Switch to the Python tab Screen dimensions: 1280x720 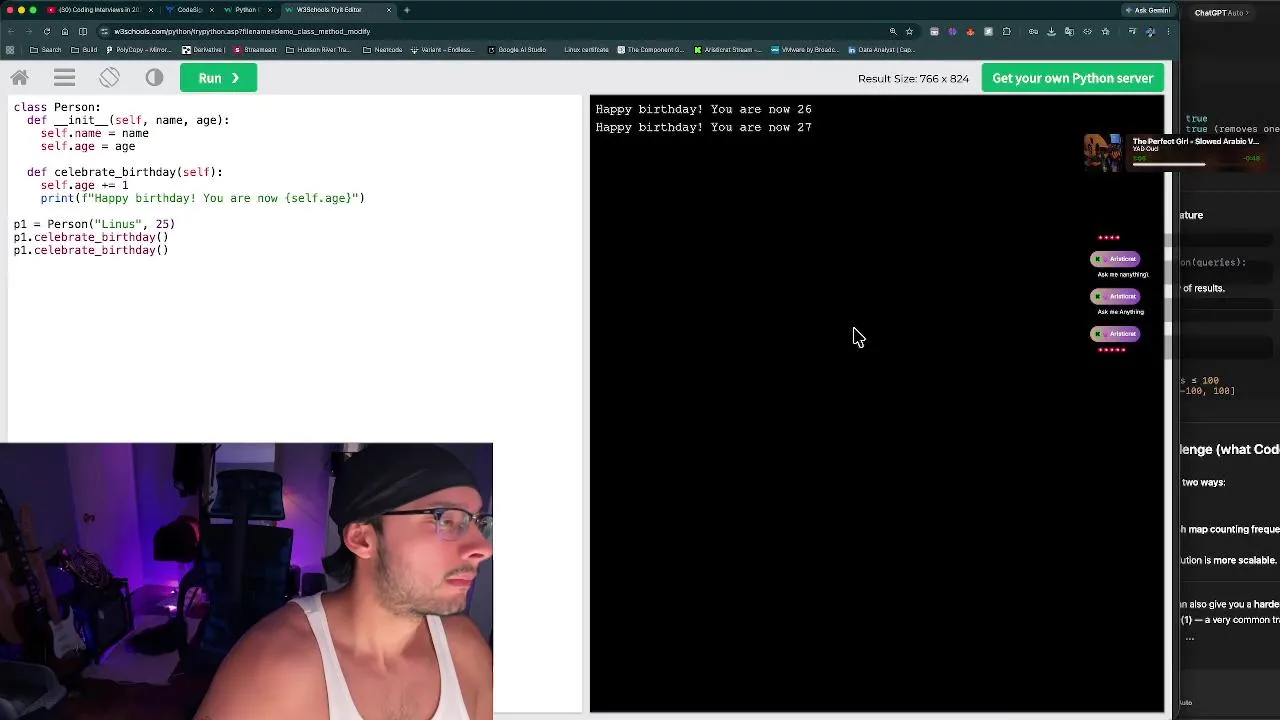(246, 10)
